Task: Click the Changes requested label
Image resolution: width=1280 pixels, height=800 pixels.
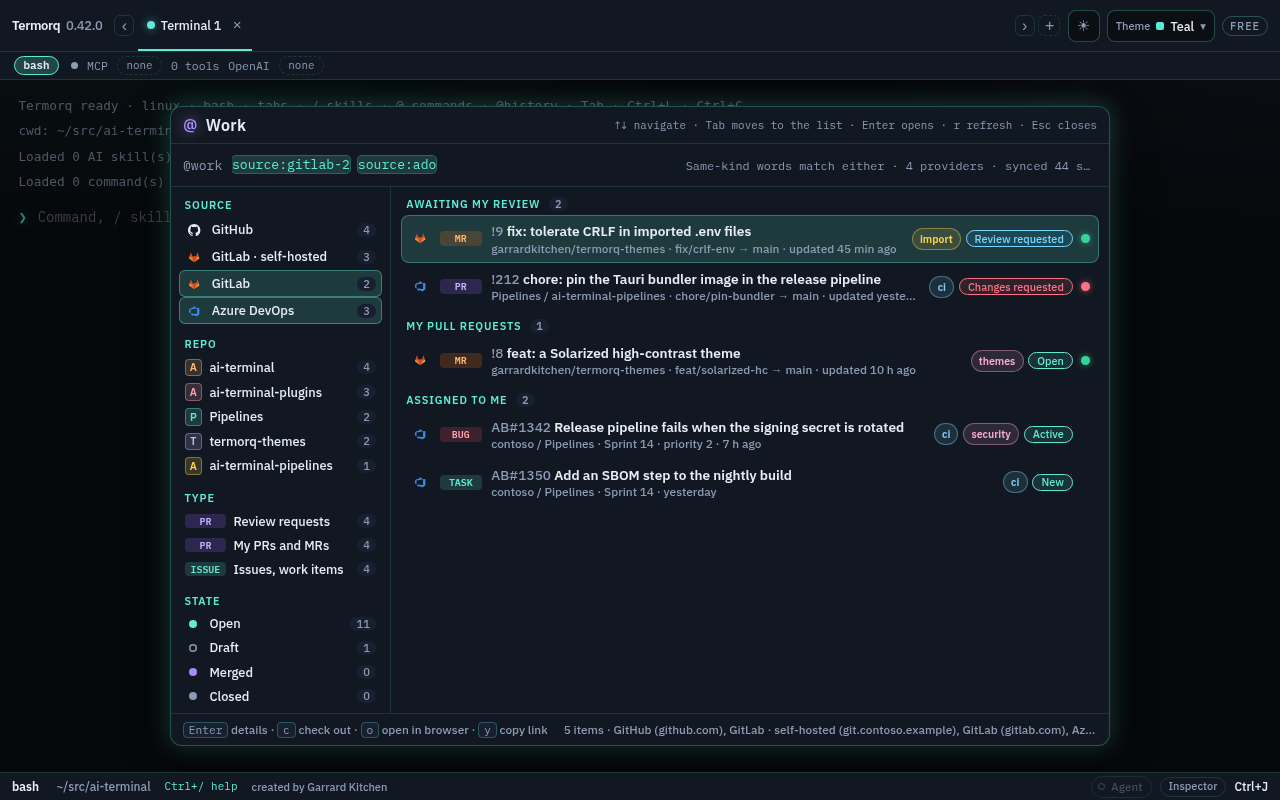Action: tap(1015, 287)
